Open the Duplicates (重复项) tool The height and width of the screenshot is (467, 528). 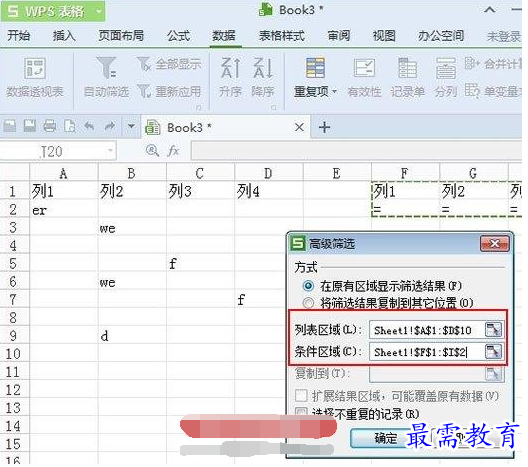pyautogui.click(x=316, y=77)
